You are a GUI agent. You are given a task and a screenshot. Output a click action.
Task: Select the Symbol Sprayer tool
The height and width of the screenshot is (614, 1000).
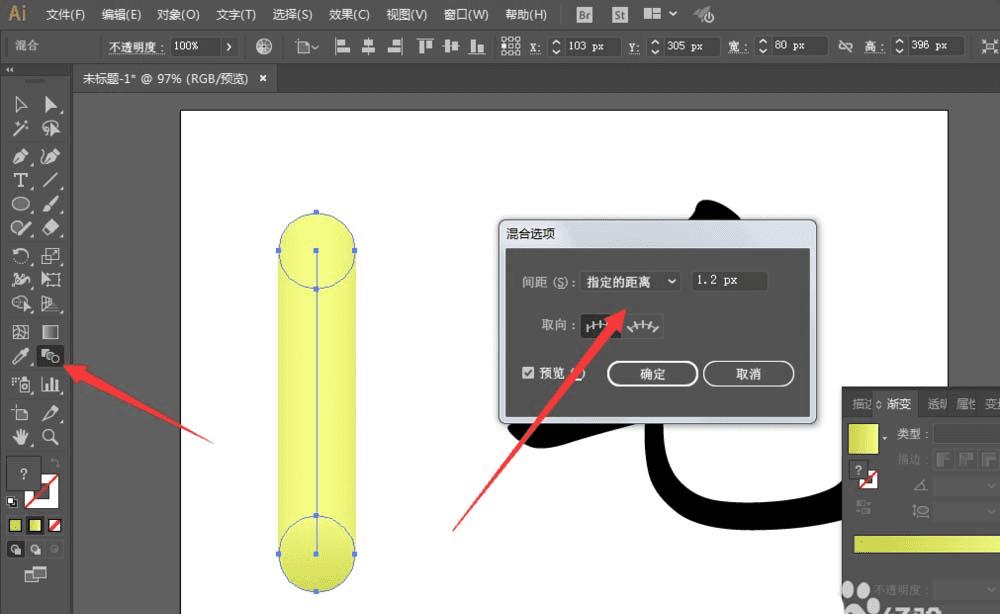[20, 384]
